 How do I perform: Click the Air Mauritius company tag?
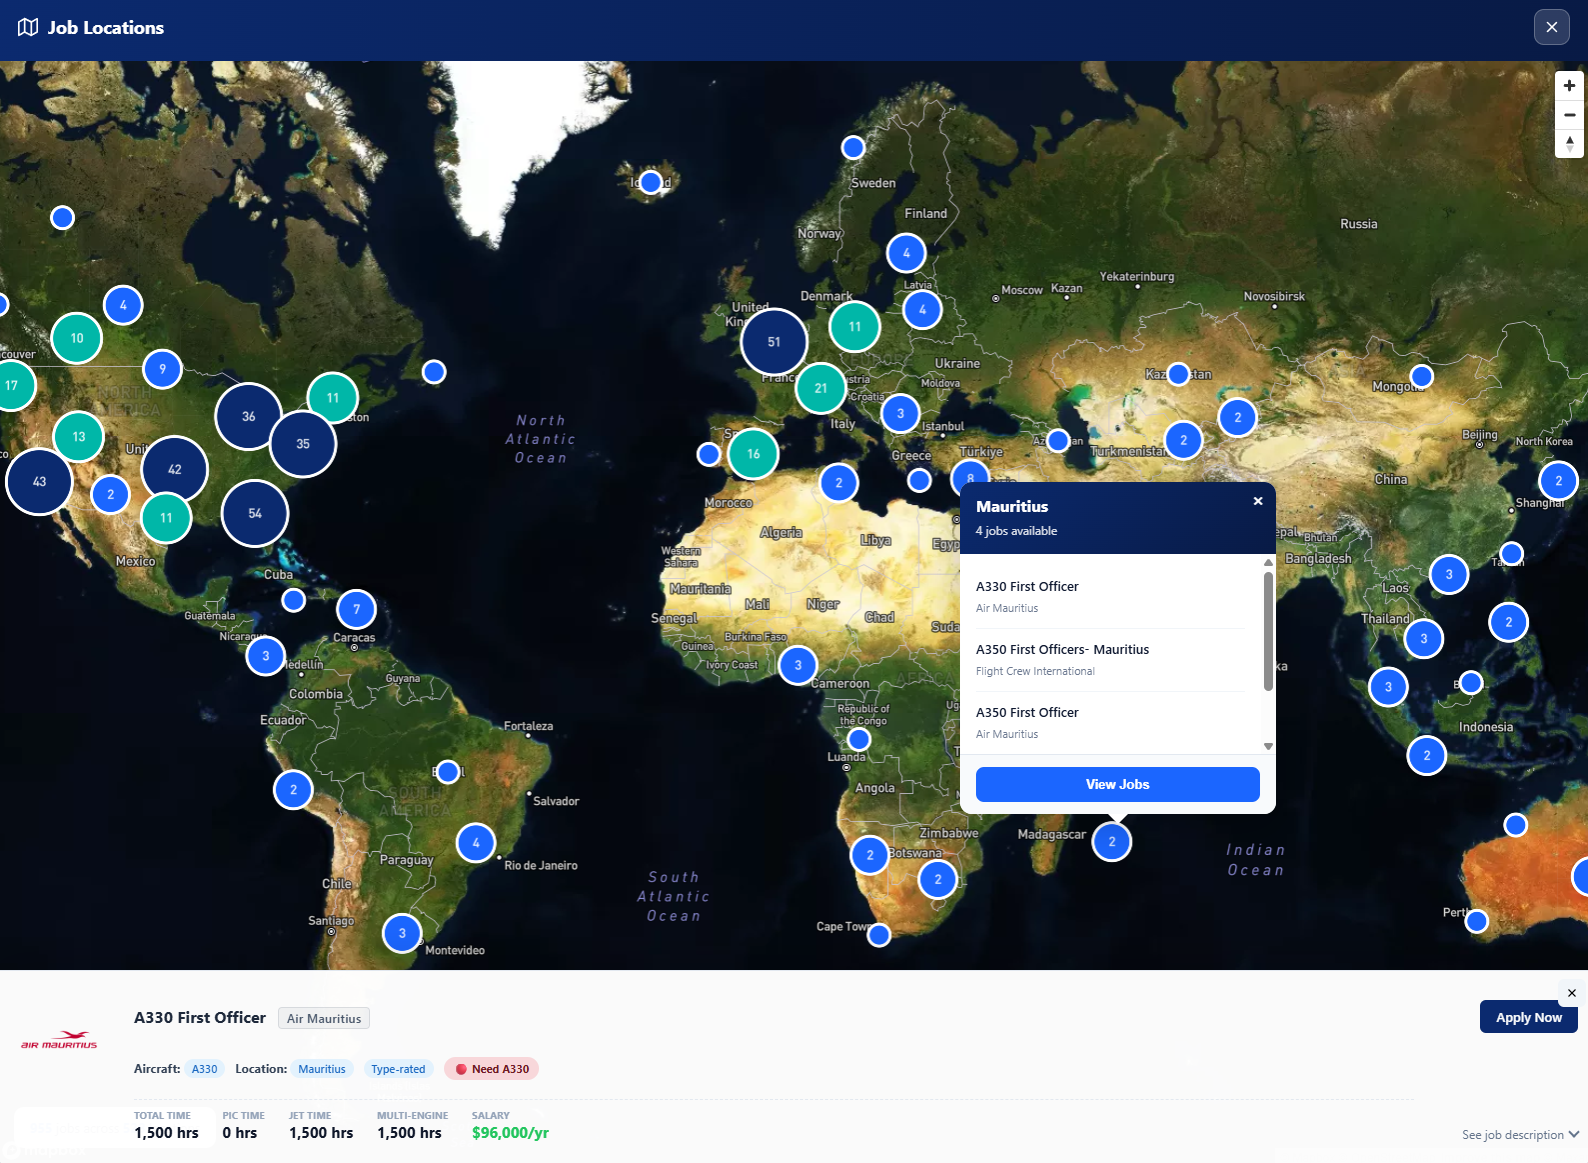point(324,1019)
